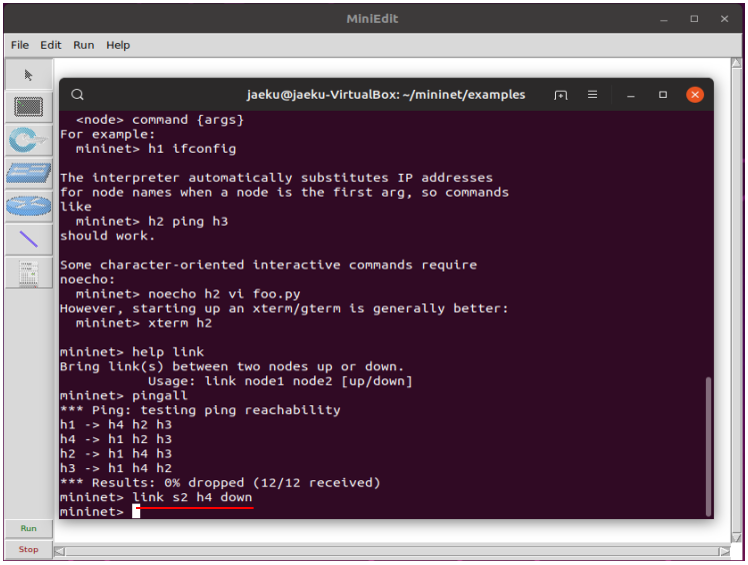Minimize the MiniEdit window
748x565 pixels.
coord(664,19)
